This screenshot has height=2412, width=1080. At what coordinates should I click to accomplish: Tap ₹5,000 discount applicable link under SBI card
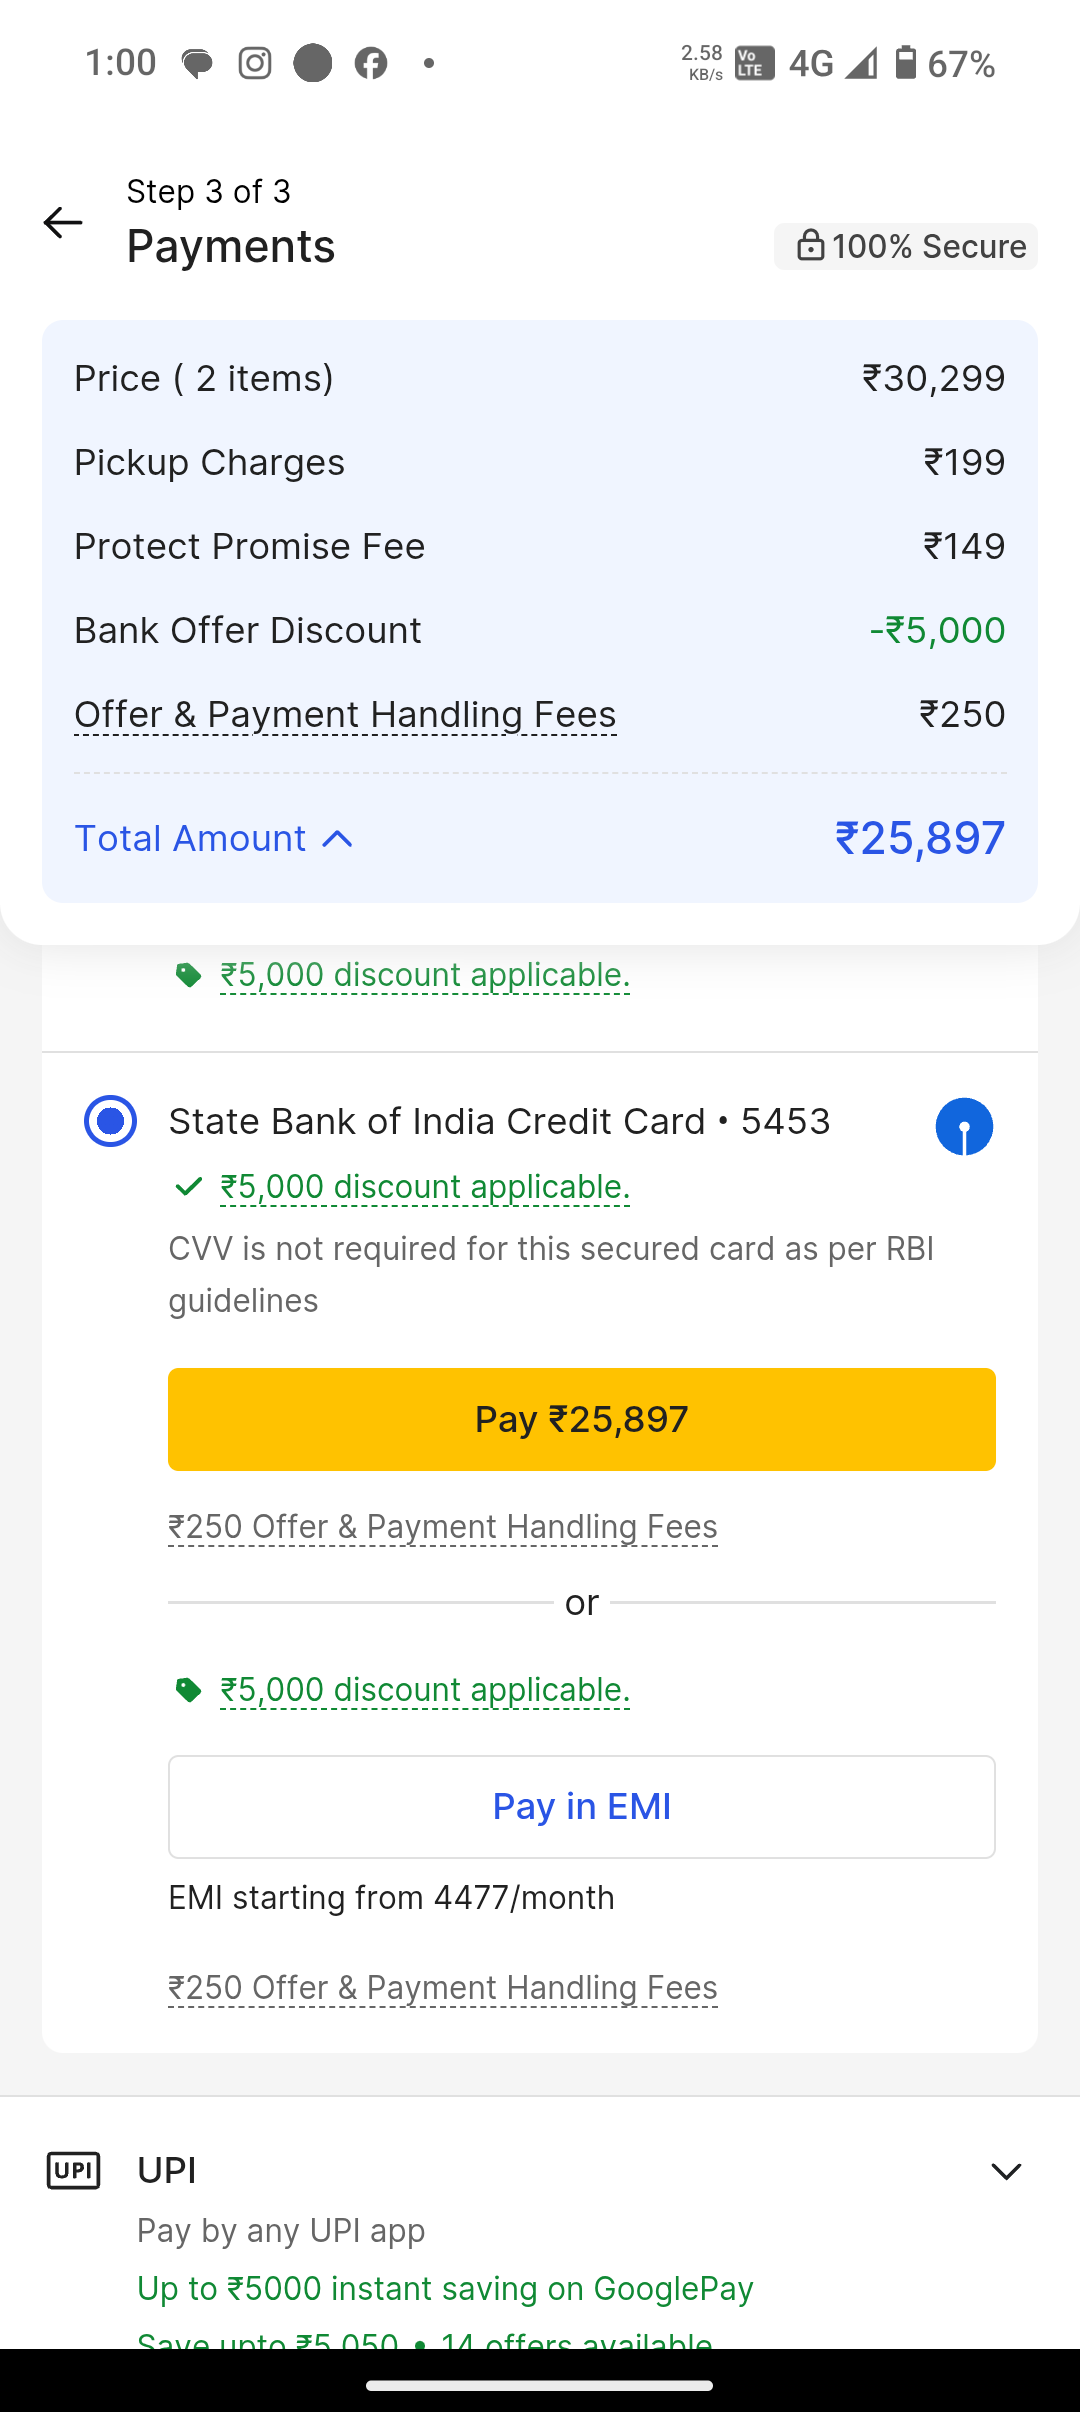(x=424, y=1186)
